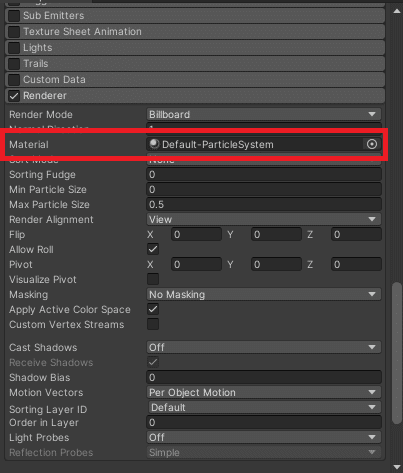Viewport: 403px width, 473px height.
Task: Check the Custom Vertex Streams checkbox
Action: point(153,324)
